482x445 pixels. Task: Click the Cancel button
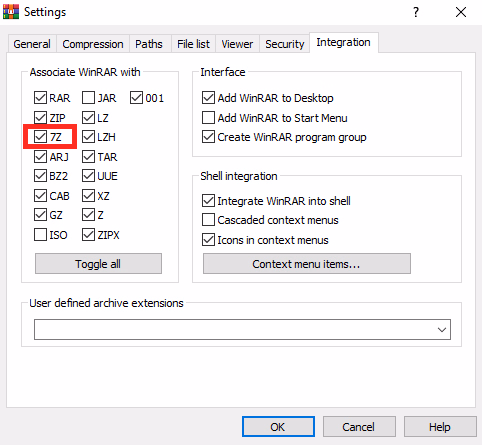pyautogui.click(x=359, y=426)
